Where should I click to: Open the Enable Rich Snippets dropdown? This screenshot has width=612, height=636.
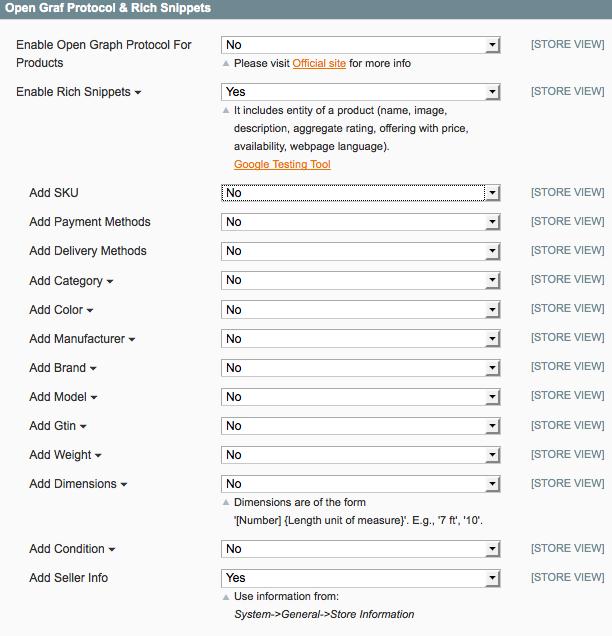[360, 92]
